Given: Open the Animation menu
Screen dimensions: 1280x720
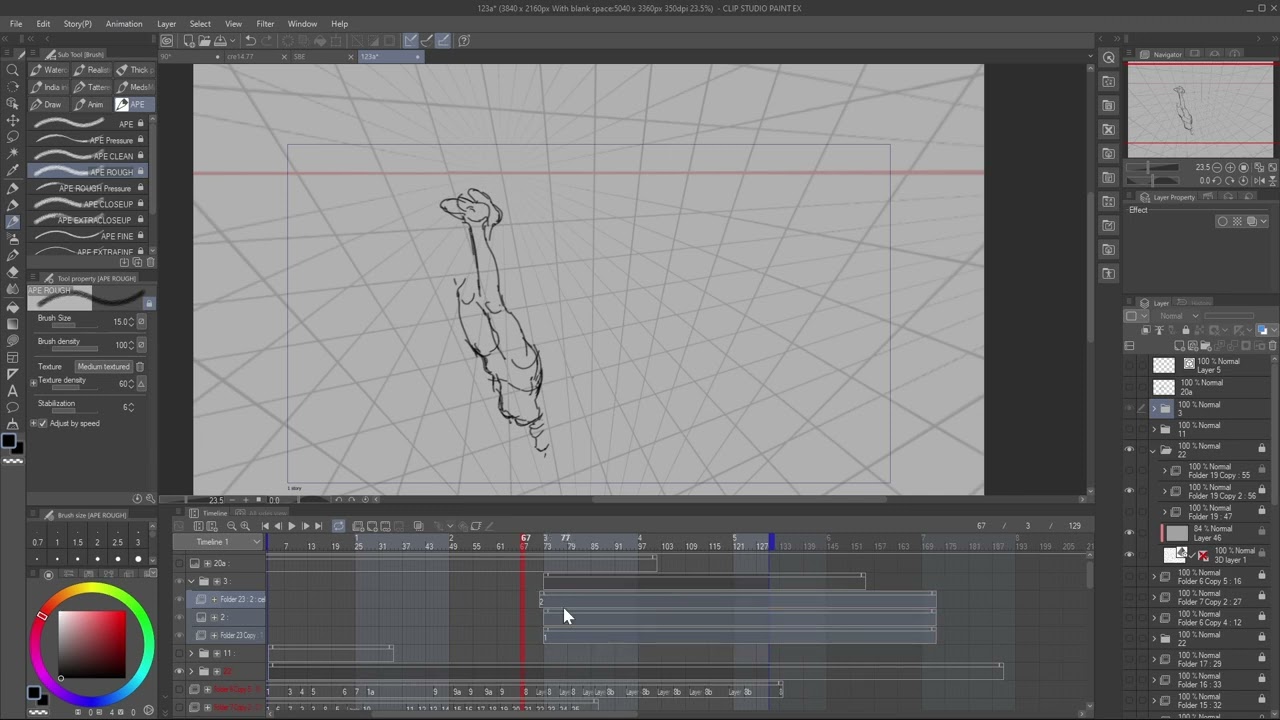Looking at the screenshot, I should (124, 24).
